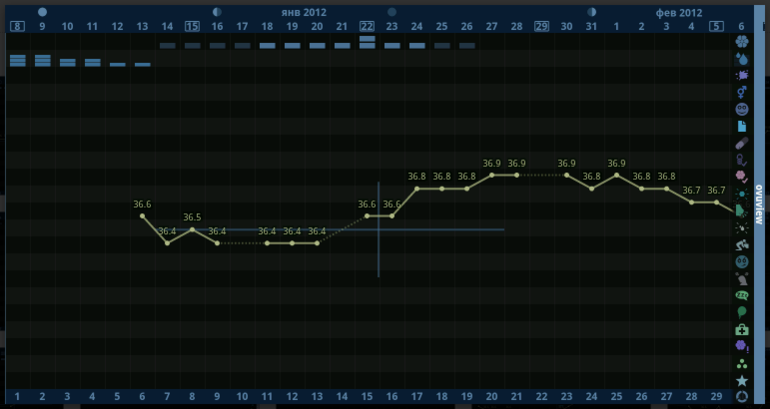Open the document notes icon
Screen dimensions: 770x409
tap(741, 126)
